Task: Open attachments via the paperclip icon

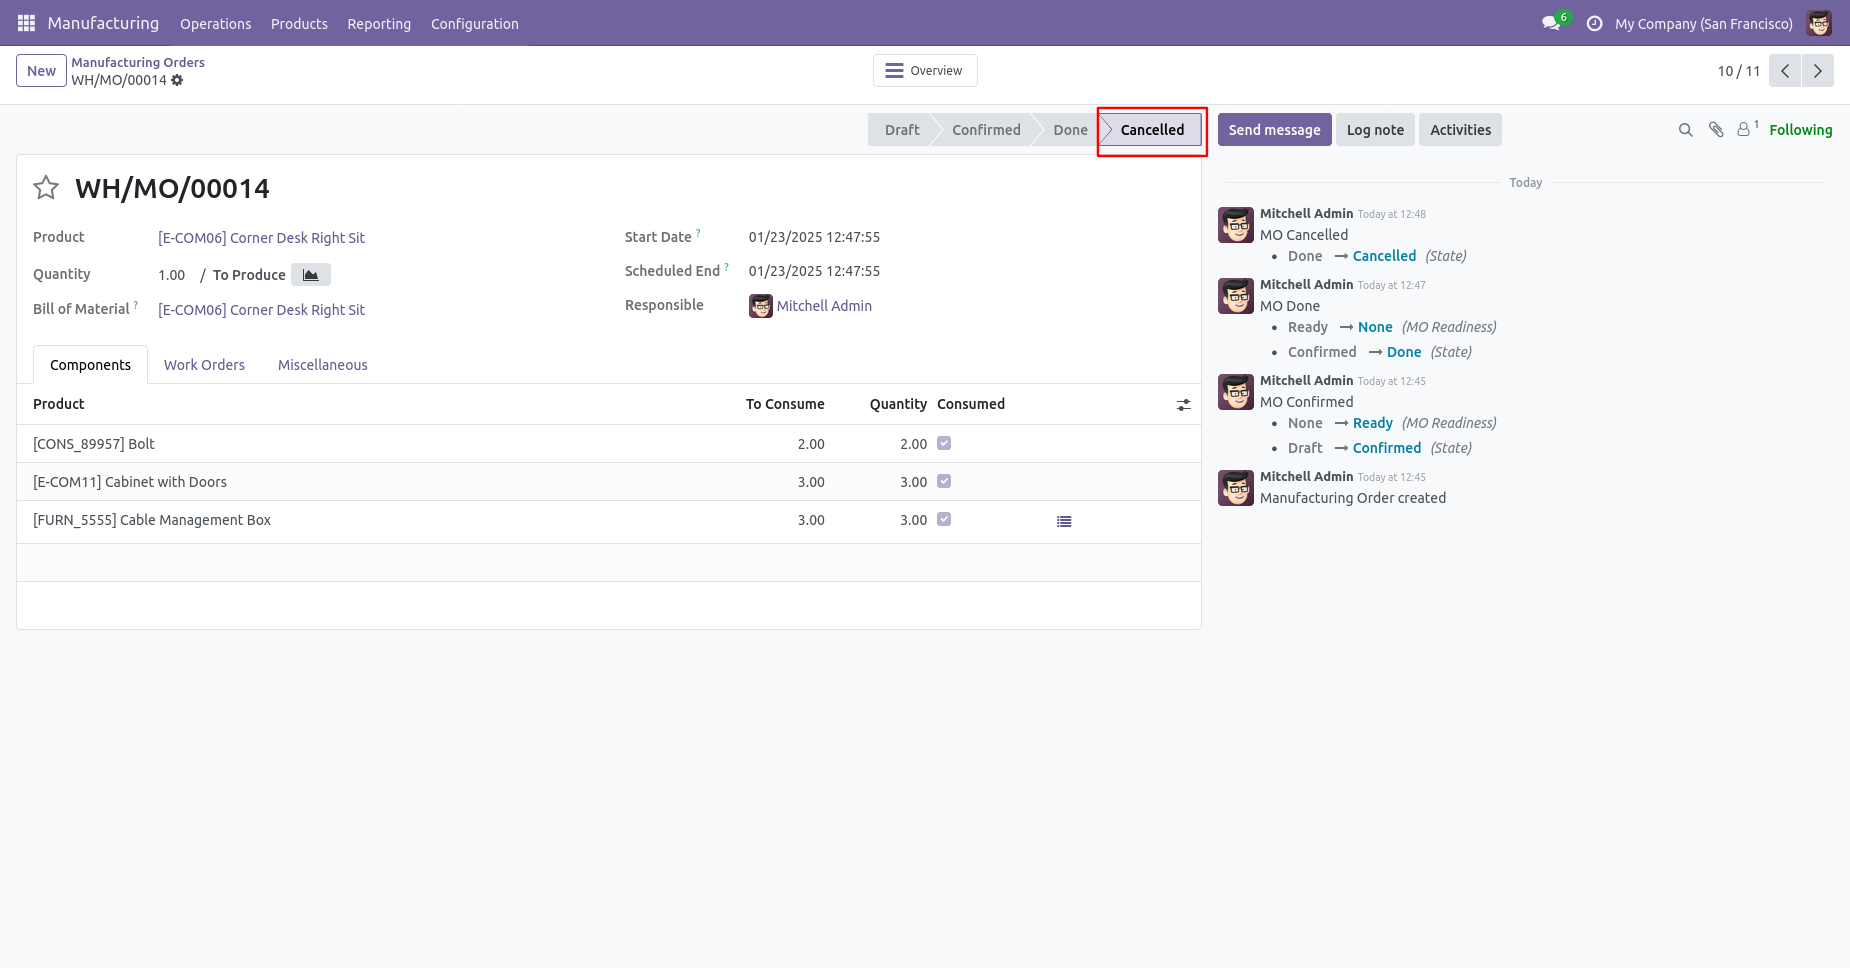Action: [1716, 130]
